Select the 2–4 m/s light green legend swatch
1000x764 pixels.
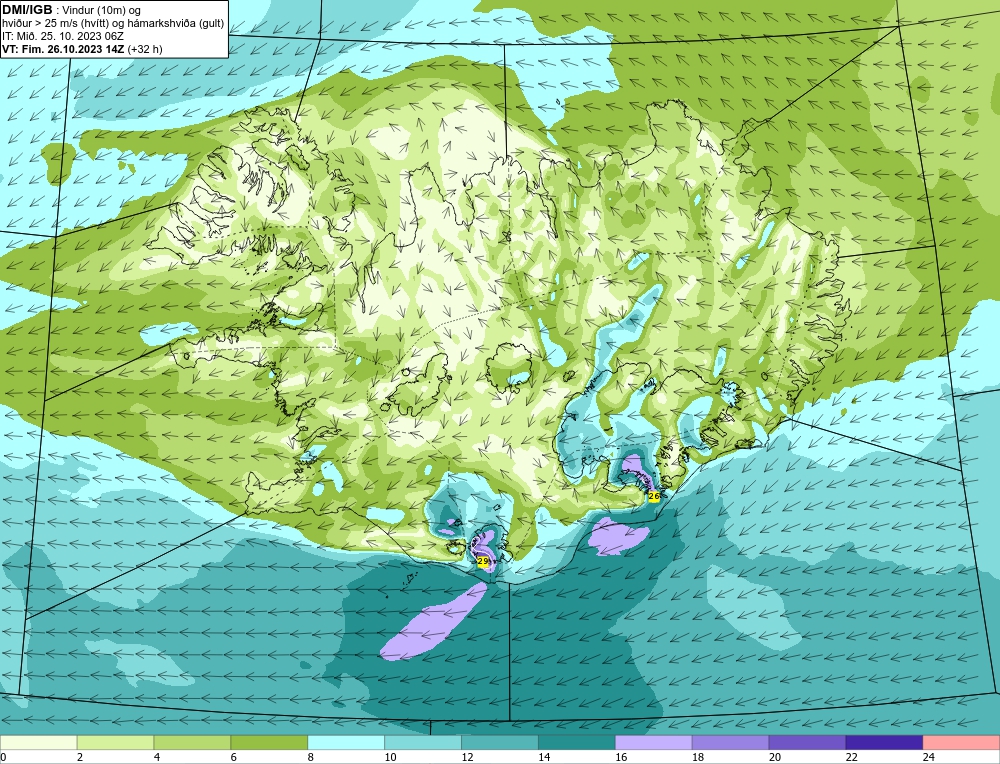(115, 743)
